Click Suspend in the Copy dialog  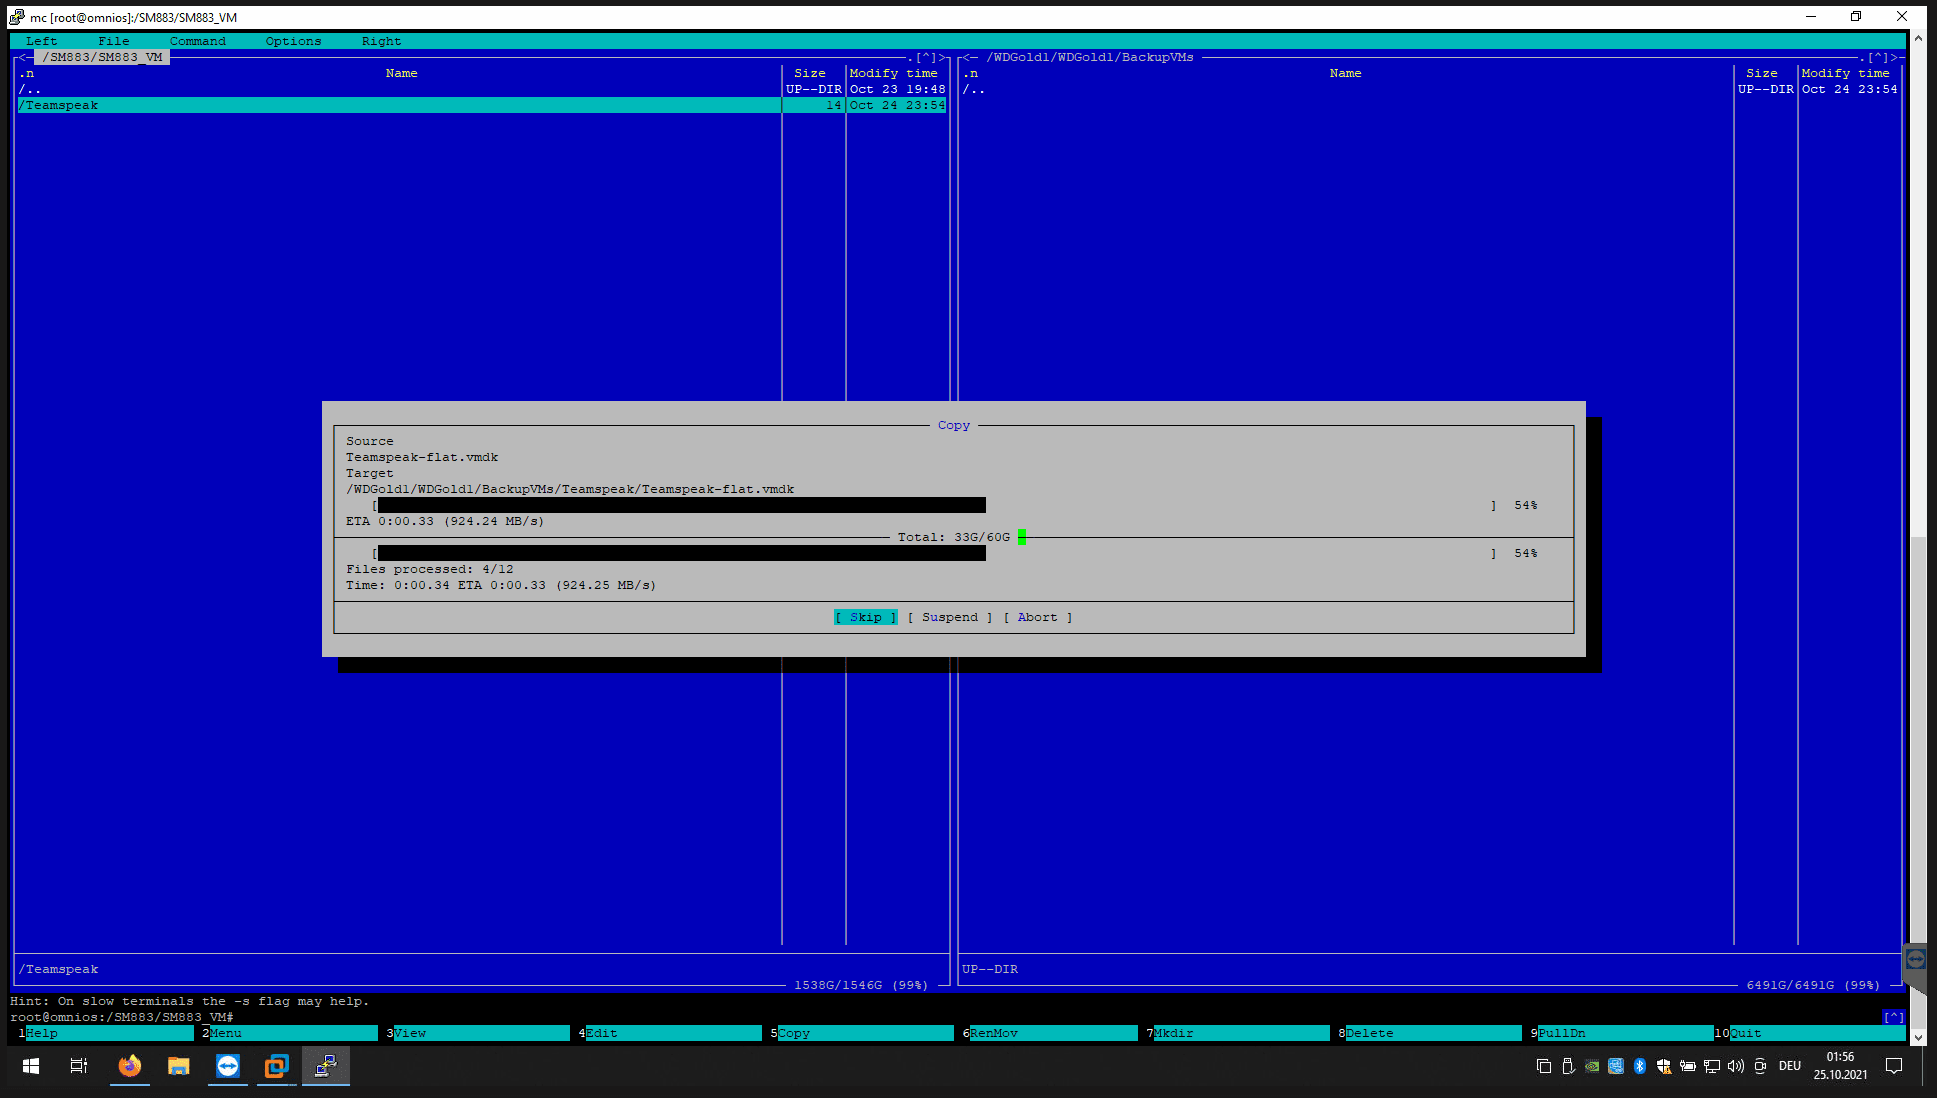click(x=950, y=617)
